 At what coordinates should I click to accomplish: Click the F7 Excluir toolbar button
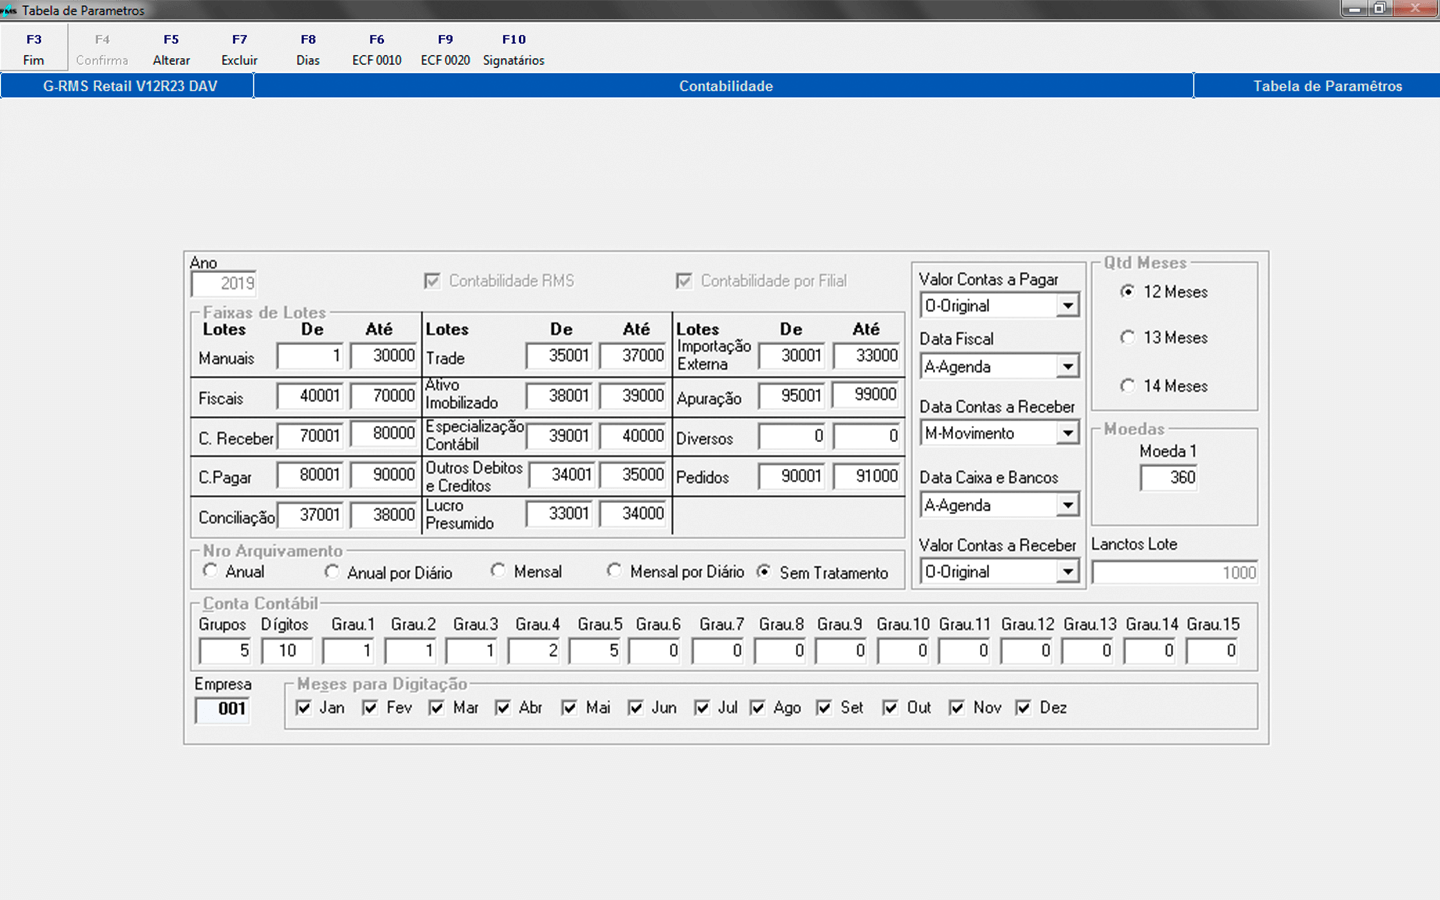(239, 49)
